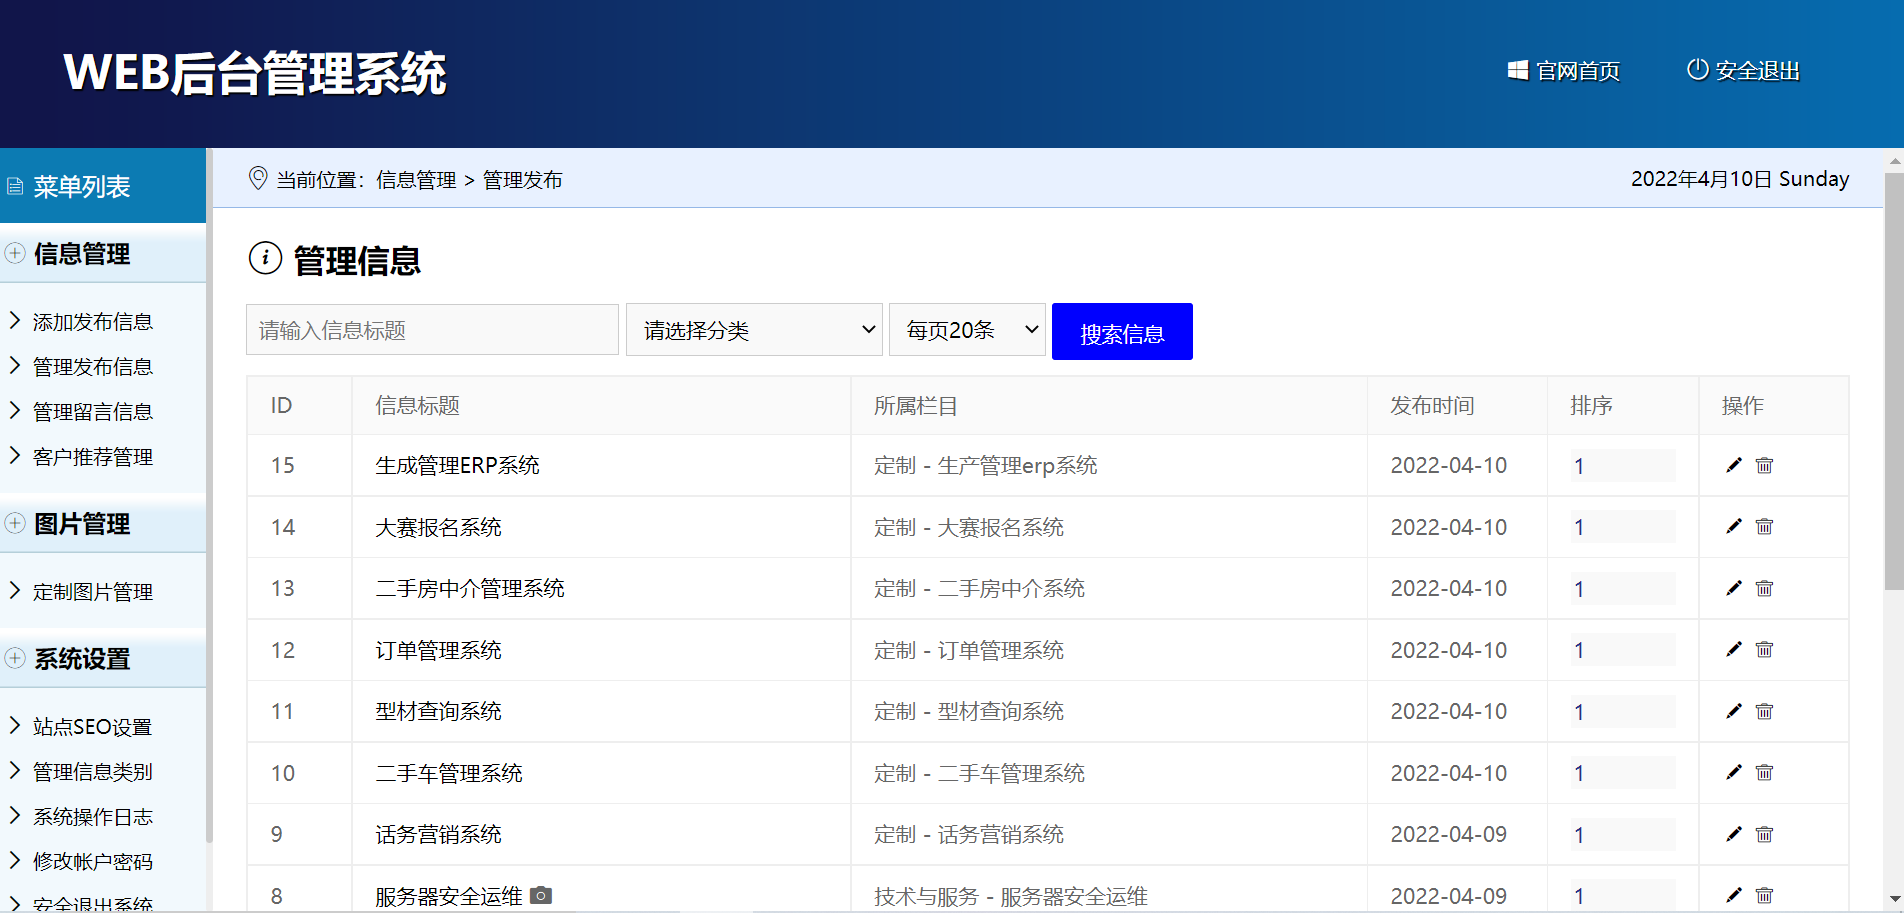This screenshot has width=1904, height=913.
Task: Click the 请输入信息标题 search field
Action: (432, 330)
